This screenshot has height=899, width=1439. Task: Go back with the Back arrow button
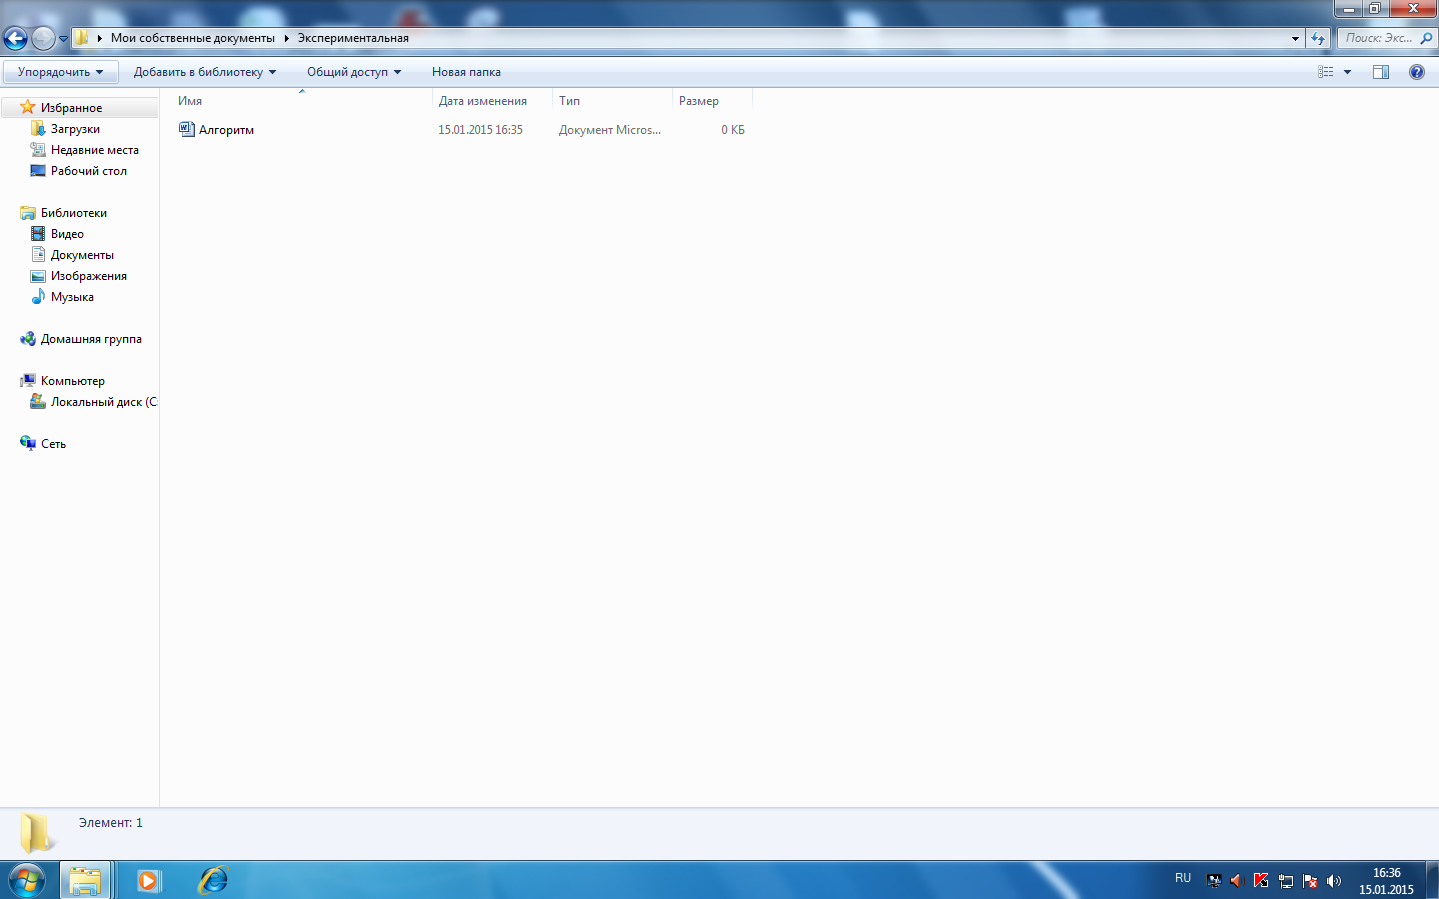(15, 39)
